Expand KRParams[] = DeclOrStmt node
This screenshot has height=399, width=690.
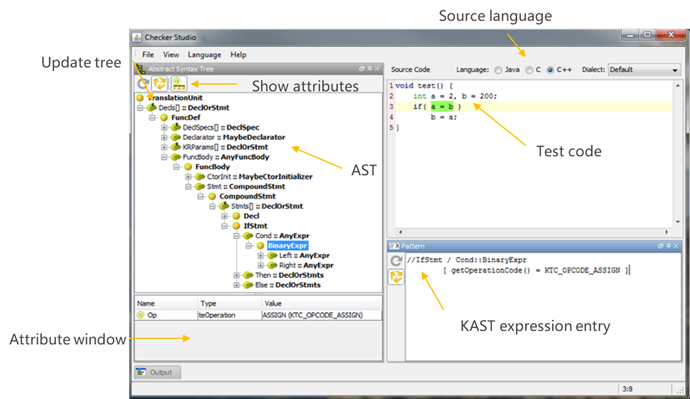(164, 147)
